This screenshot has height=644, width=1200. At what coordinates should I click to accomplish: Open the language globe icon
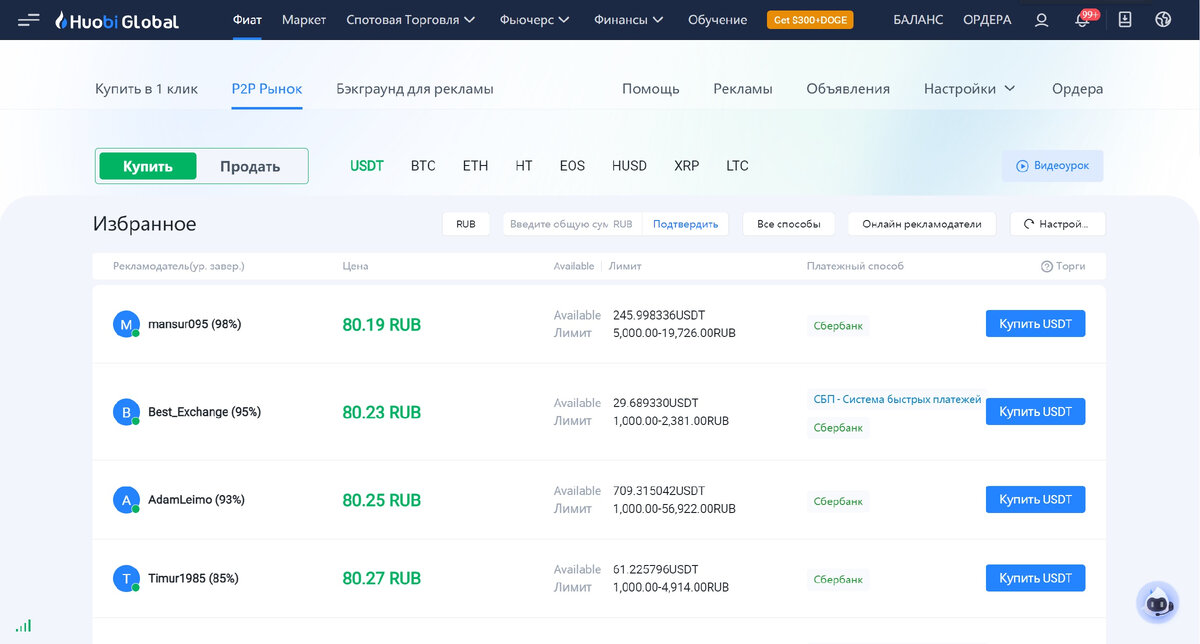coord(1163,20)
